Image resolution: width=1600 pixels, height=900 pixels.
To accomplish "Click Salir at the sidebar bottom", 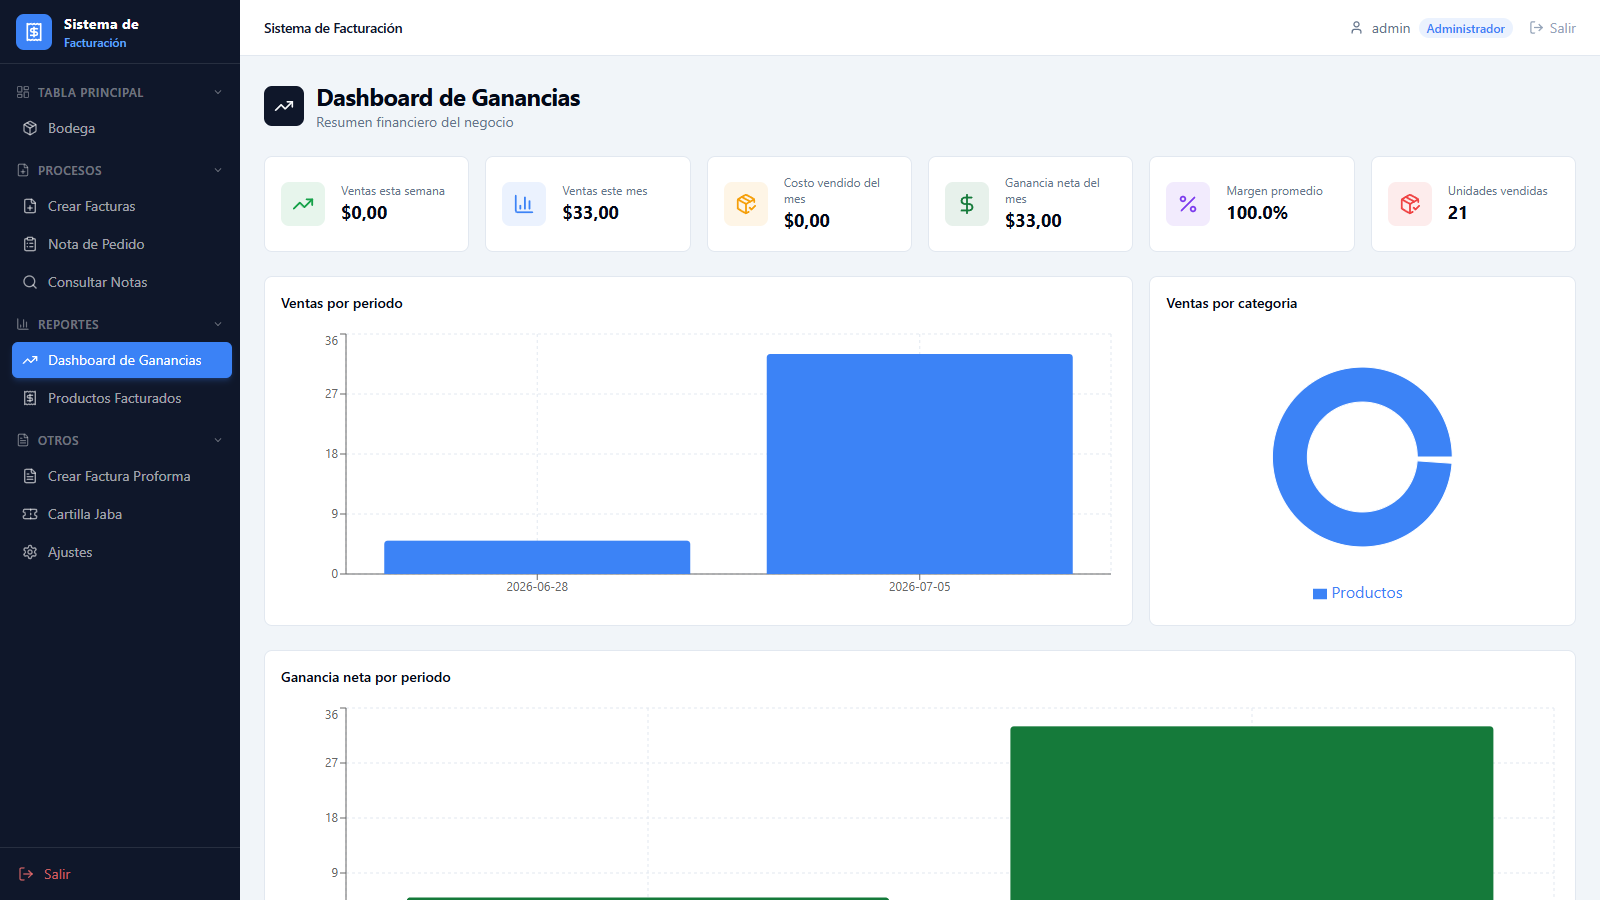I will [45, 874].
